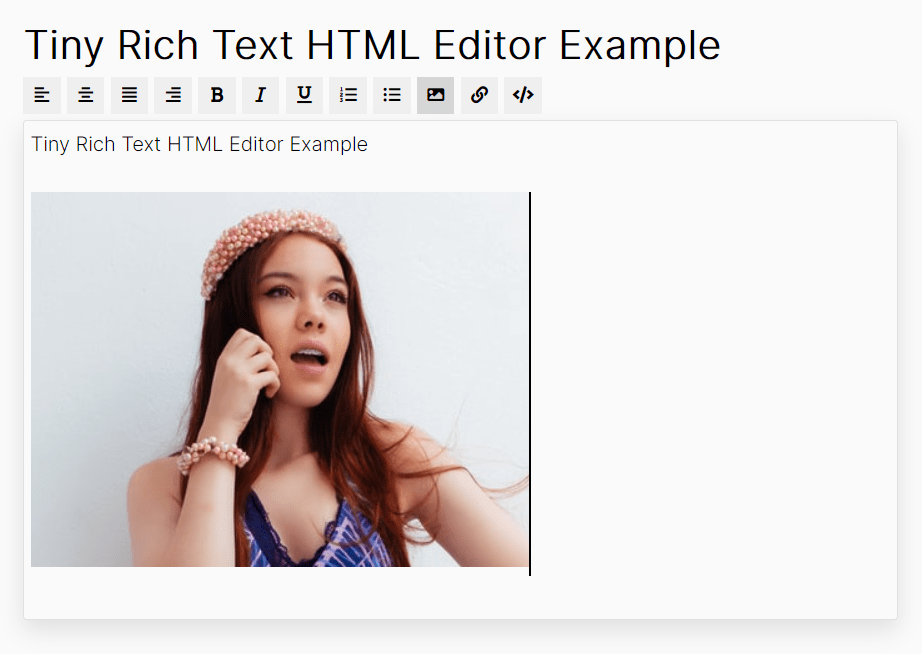Apply numbered list formatting
Image resolution: width=922 pixels, height=654 pixels.
click(348, 95)
